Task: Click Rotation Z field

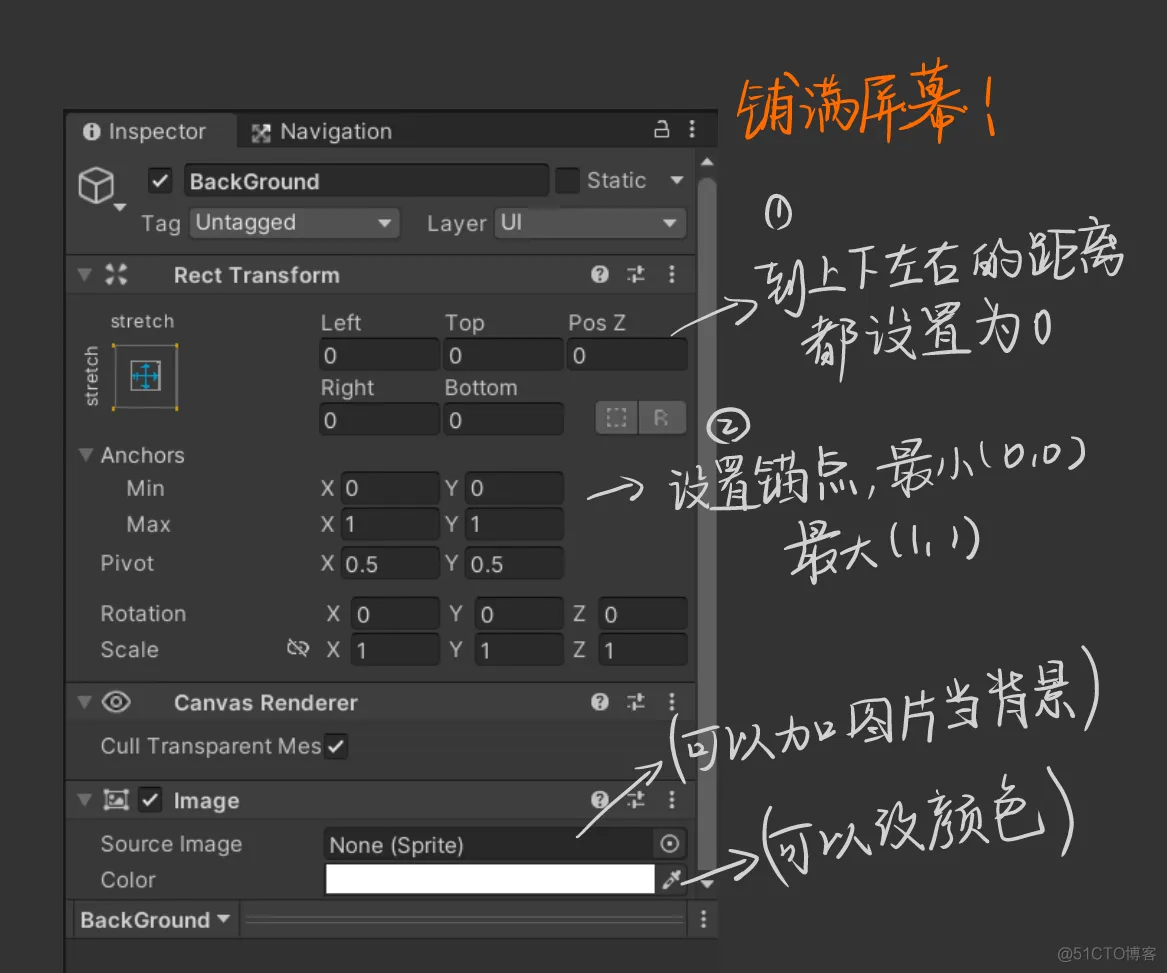Action: click(x=642, y=613)
